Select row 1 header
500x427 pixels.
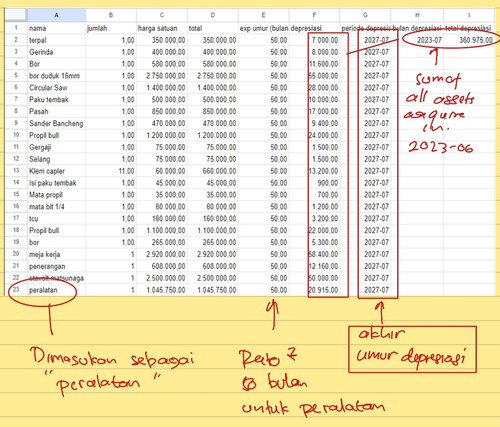click(16, 28)
